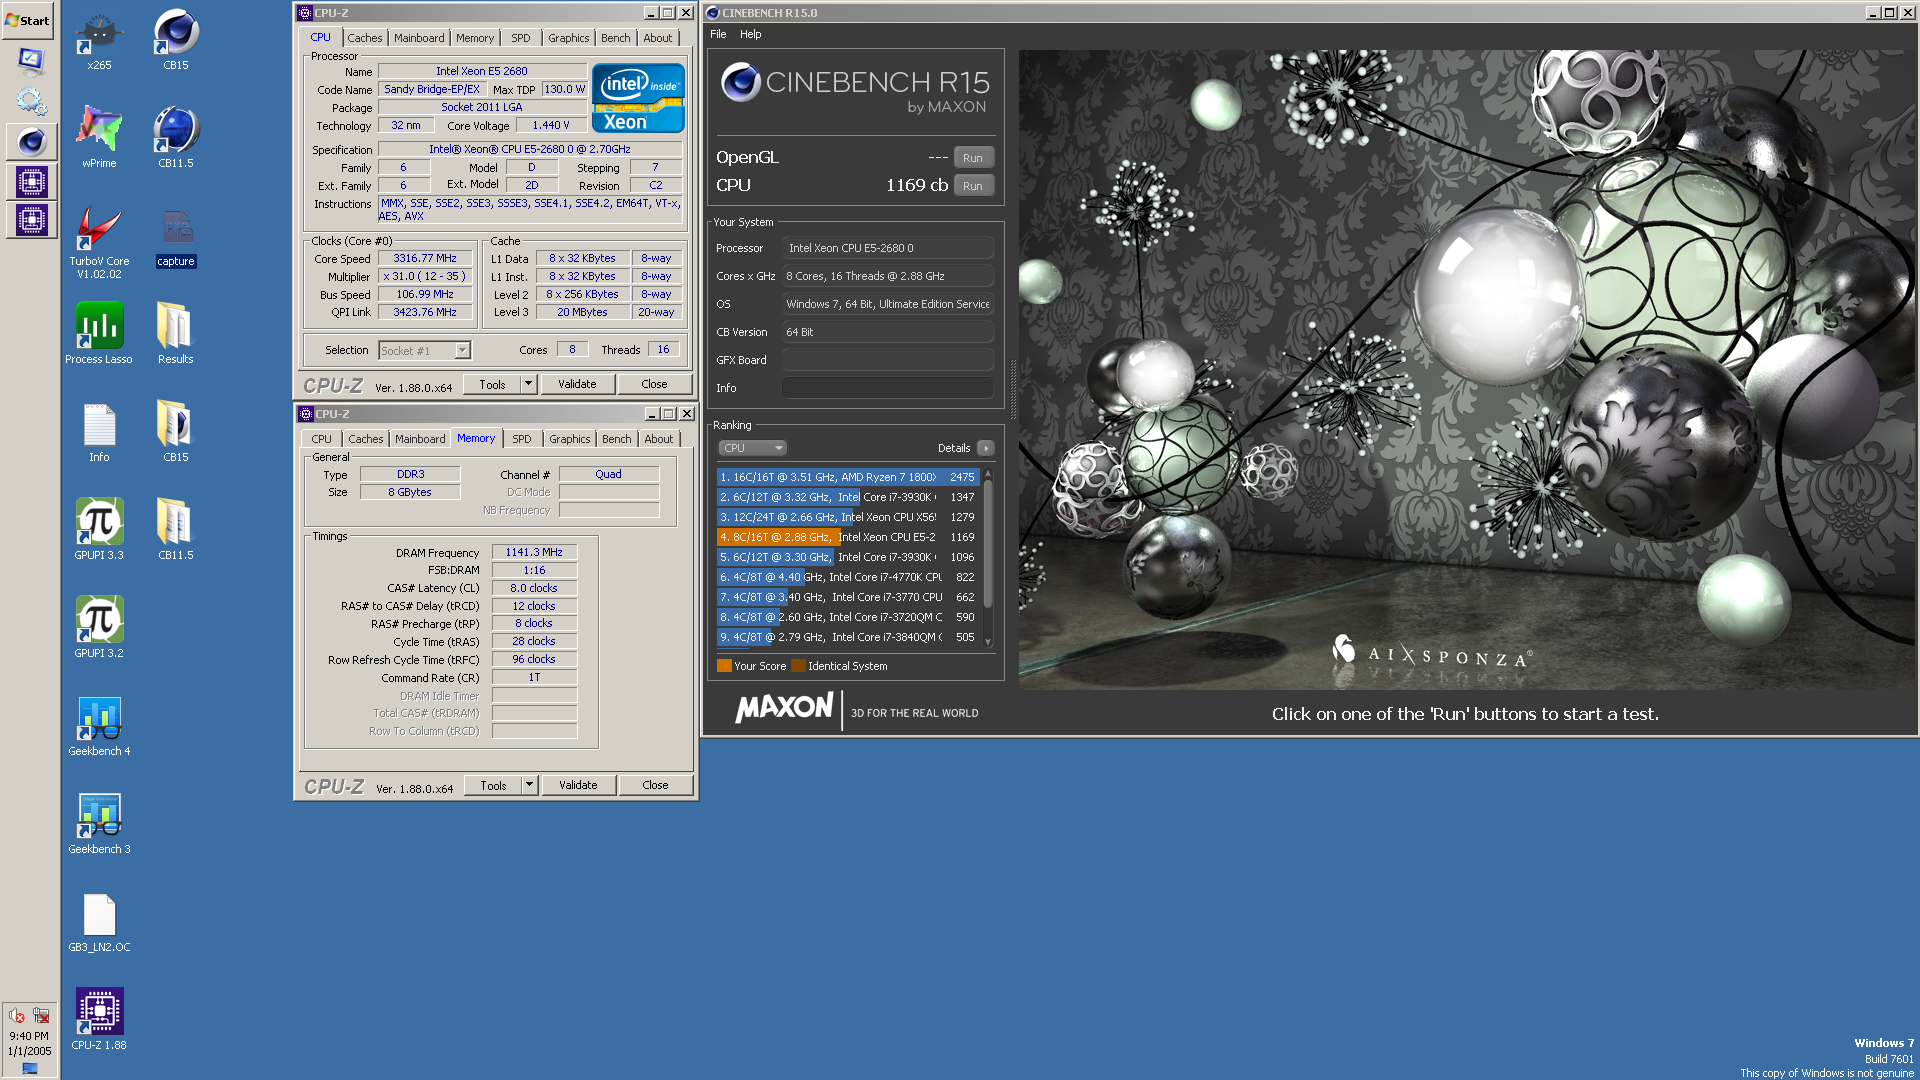Click the first CPU-Z taskbar button
The height and width of the screenshot is (1080, 1920).
coord(31,182)
